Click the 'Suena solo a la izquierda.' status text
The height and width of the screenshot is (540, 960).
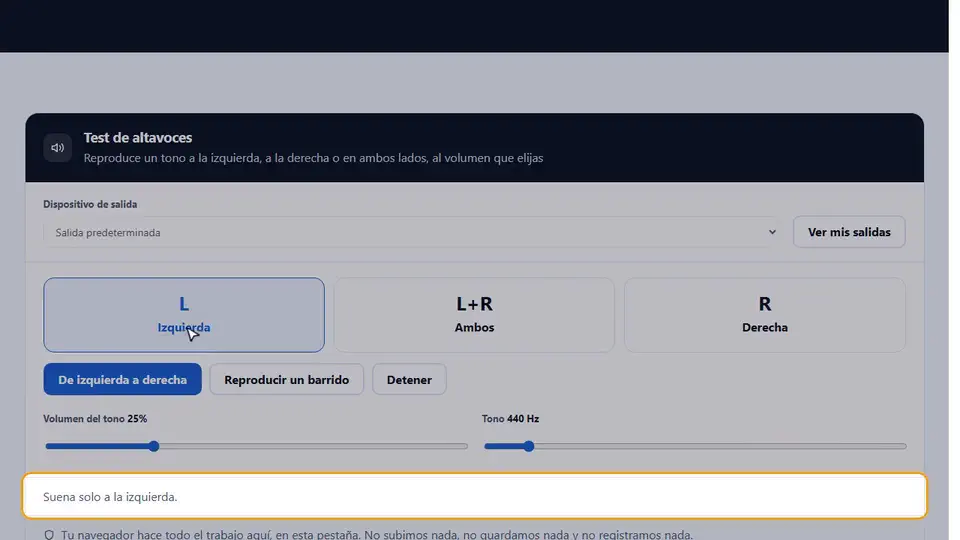pos(110,497)
